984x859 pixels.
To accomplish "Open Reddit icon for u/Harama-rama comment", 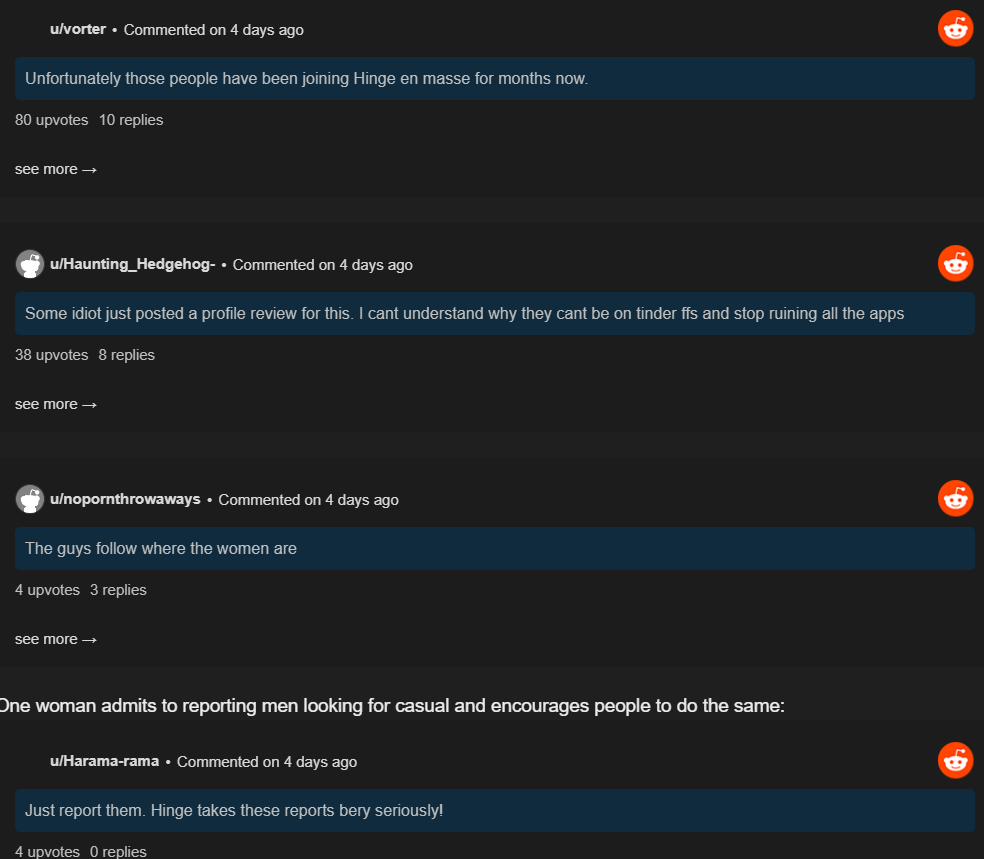I will click(955, 760).
